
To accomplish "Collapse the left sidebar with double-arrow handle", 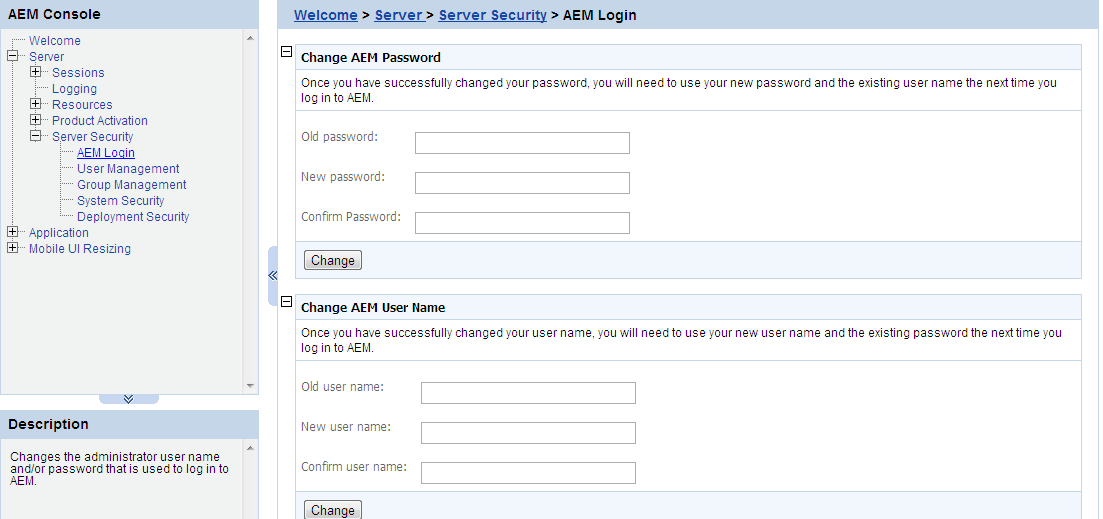I will [273, 276].
